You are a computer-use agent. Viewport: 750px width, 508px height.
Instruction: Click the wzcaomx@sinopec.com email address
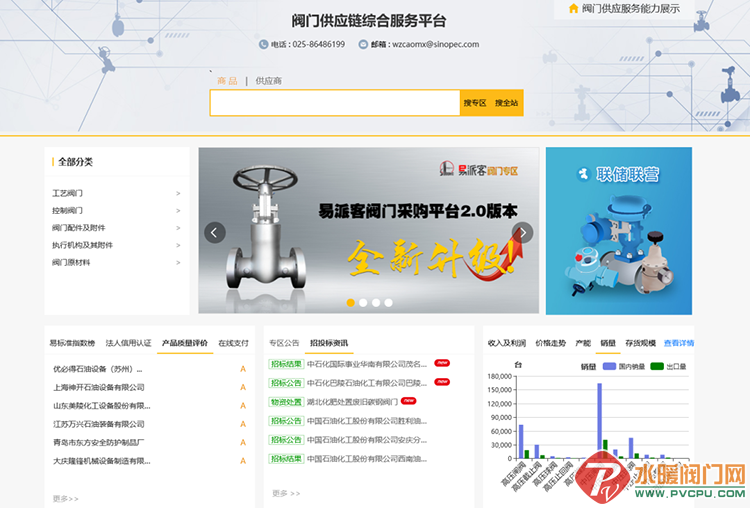pos(435,44)
